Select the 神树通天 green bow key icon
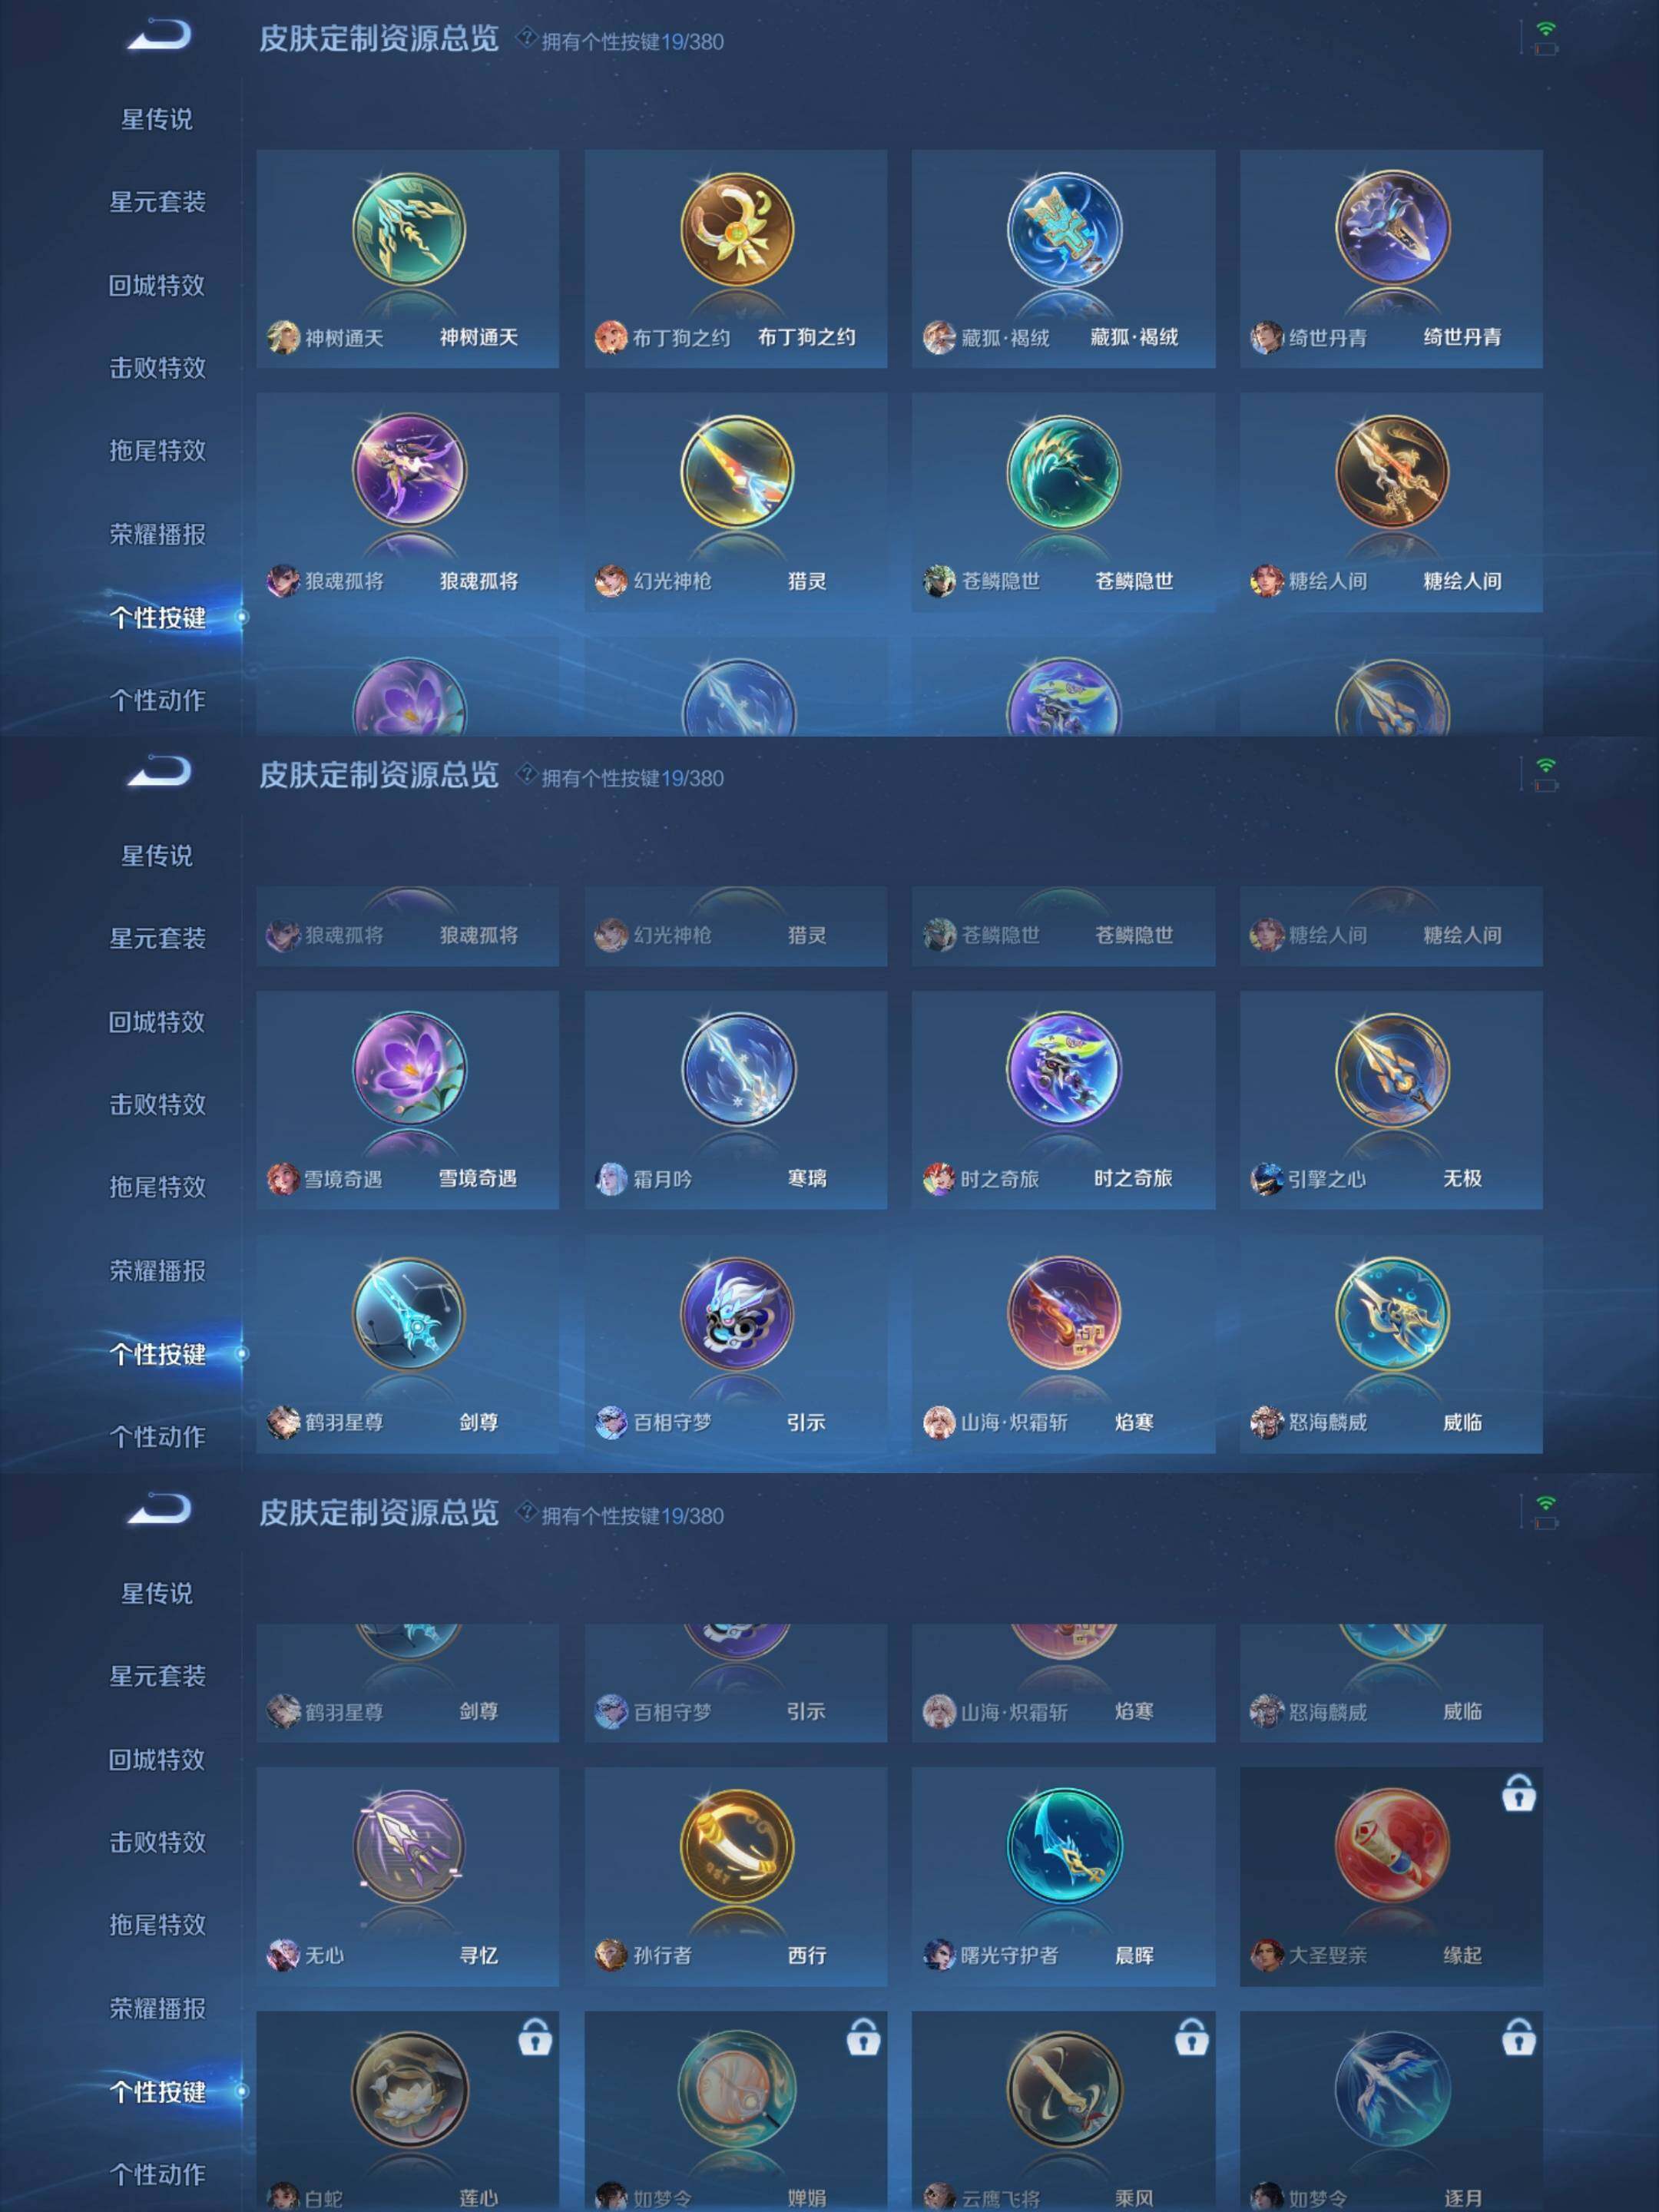Screen dimensions: 1659x2212 click(x=408, y=230)
